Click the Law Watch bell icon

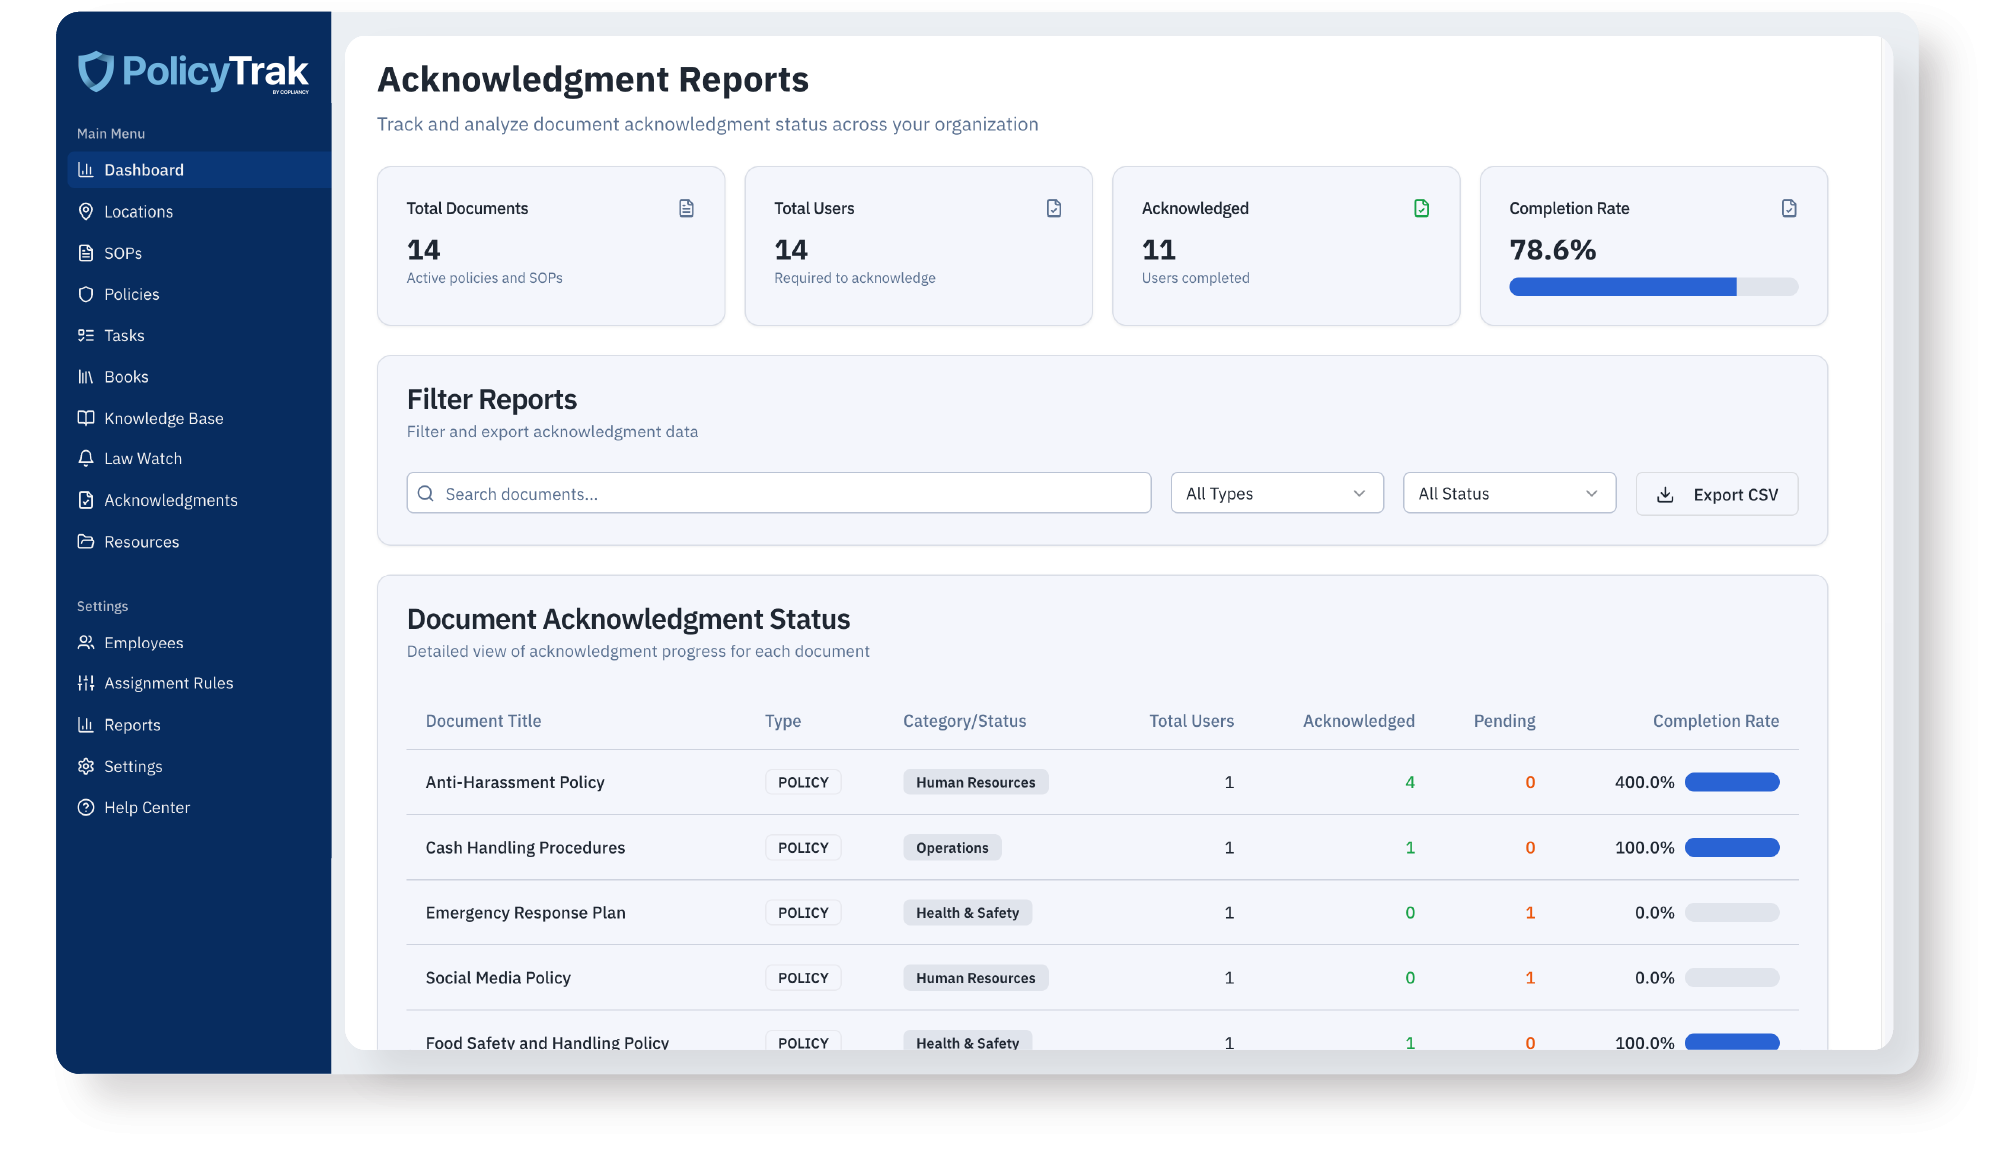(x=86, y=458)
